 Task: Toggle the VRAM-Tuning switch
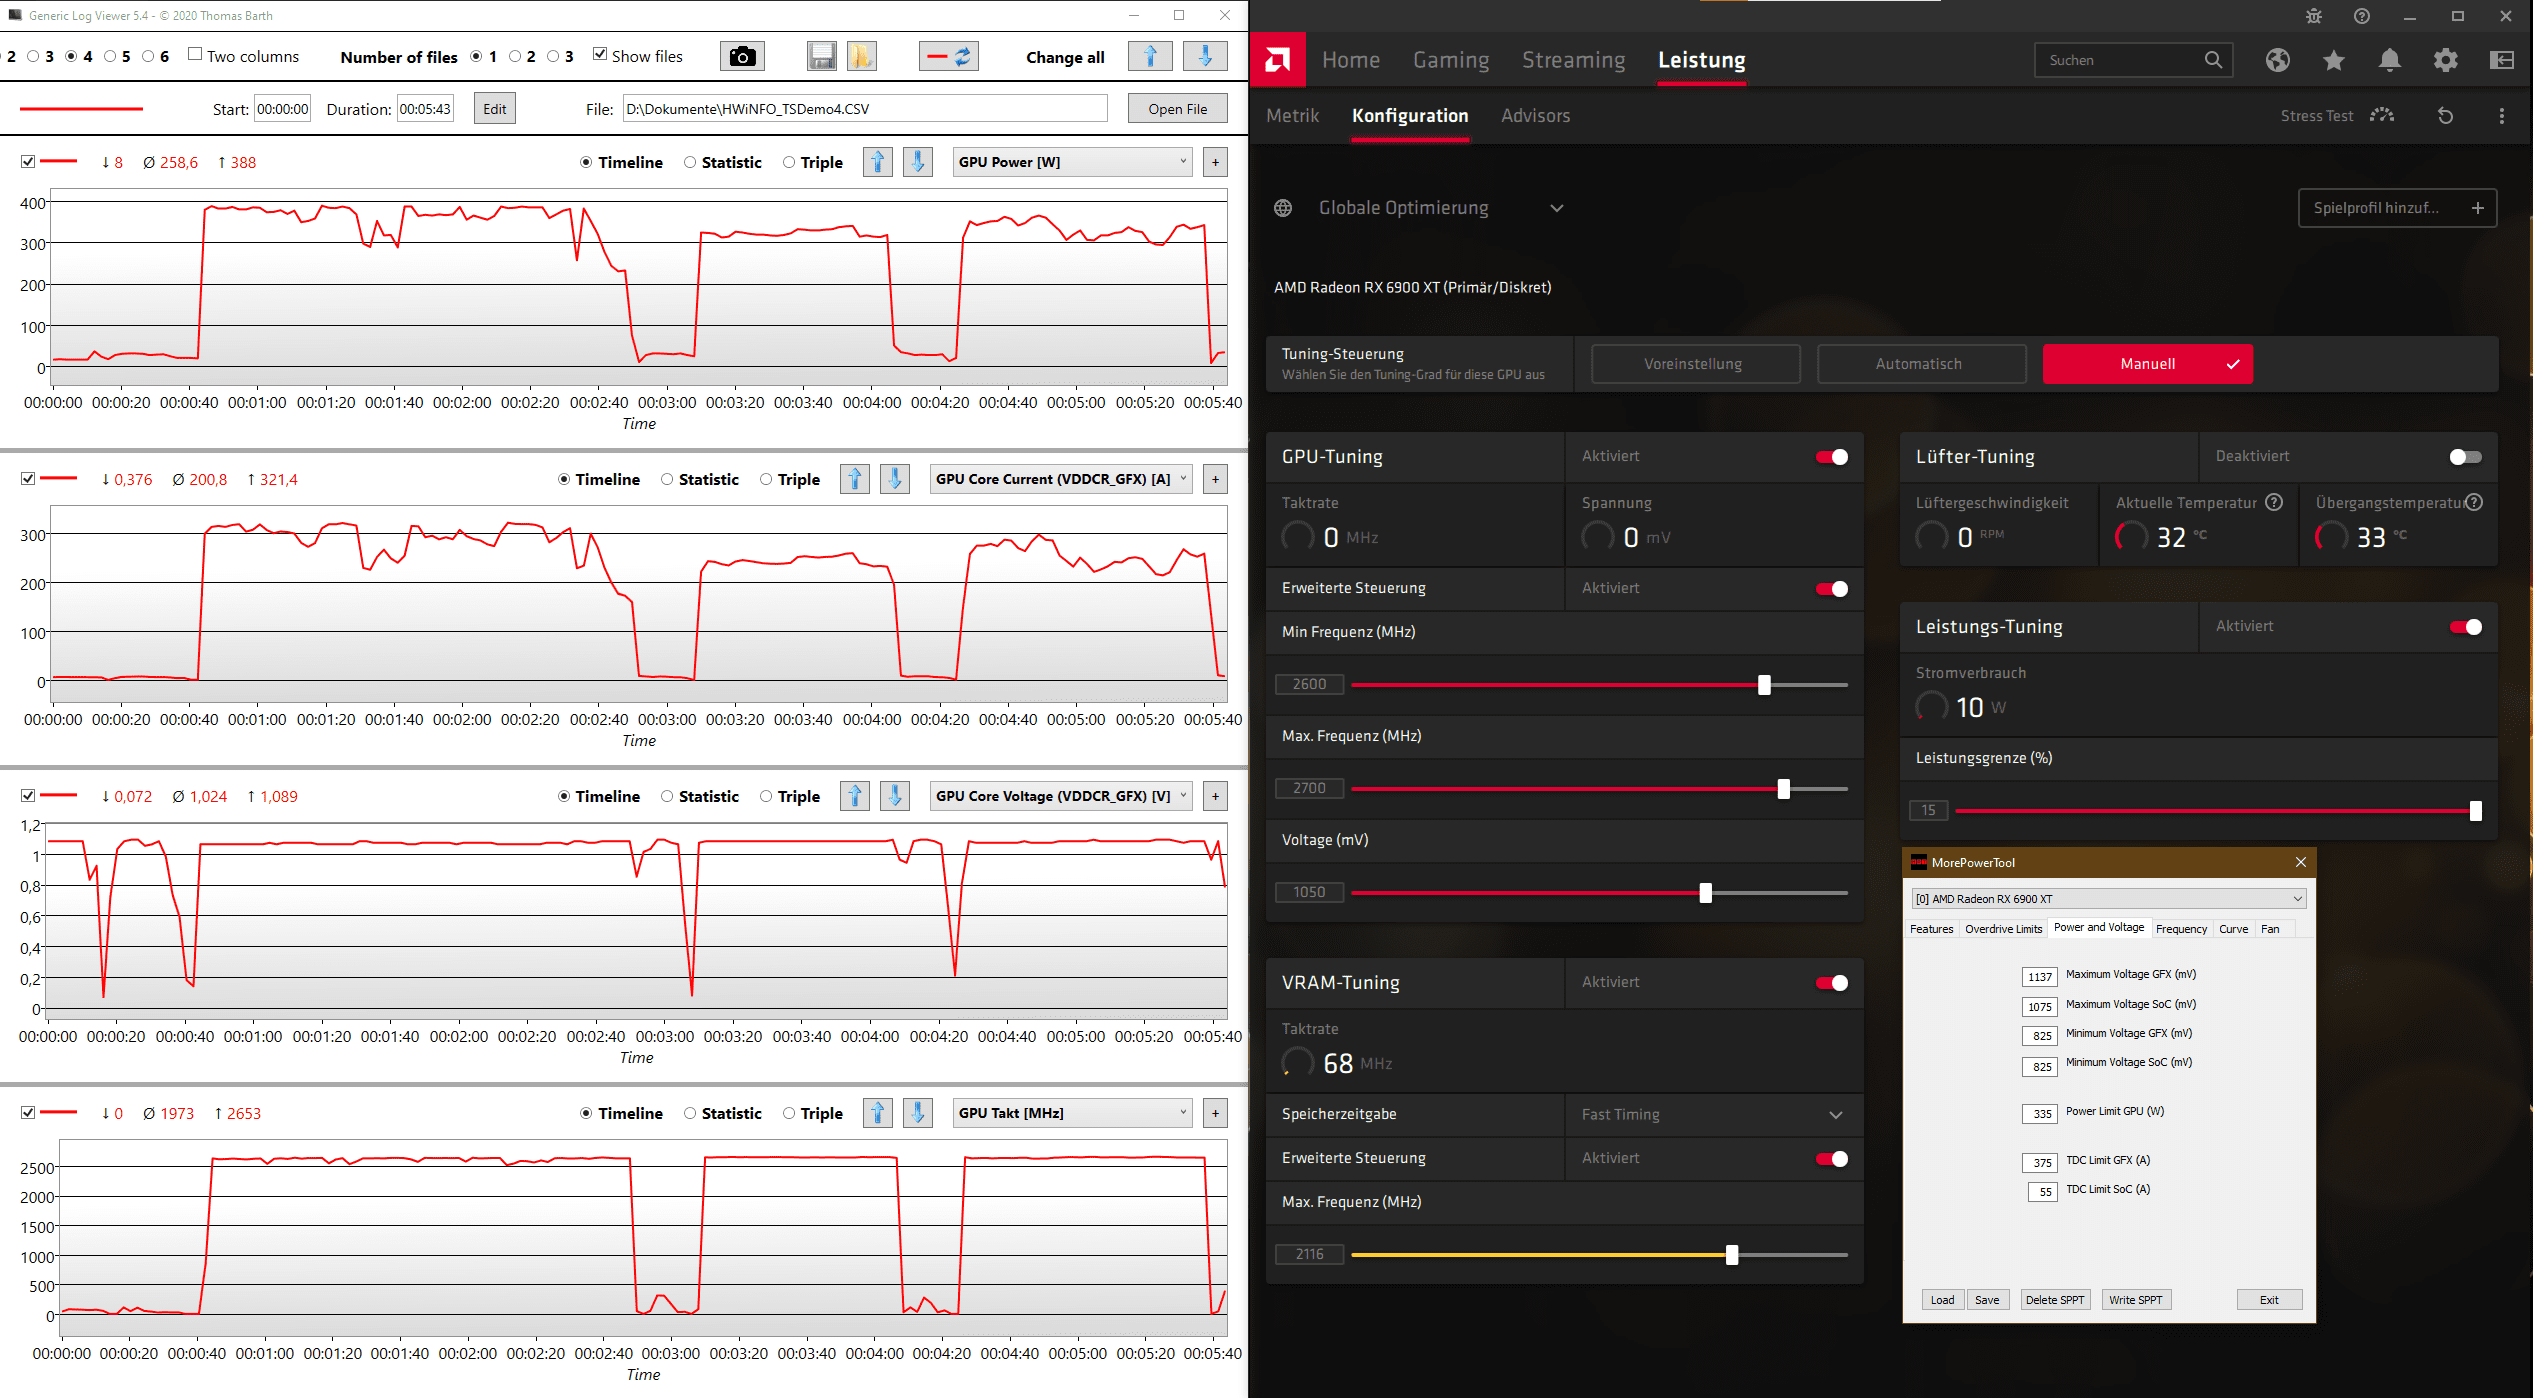point(1832,983)
